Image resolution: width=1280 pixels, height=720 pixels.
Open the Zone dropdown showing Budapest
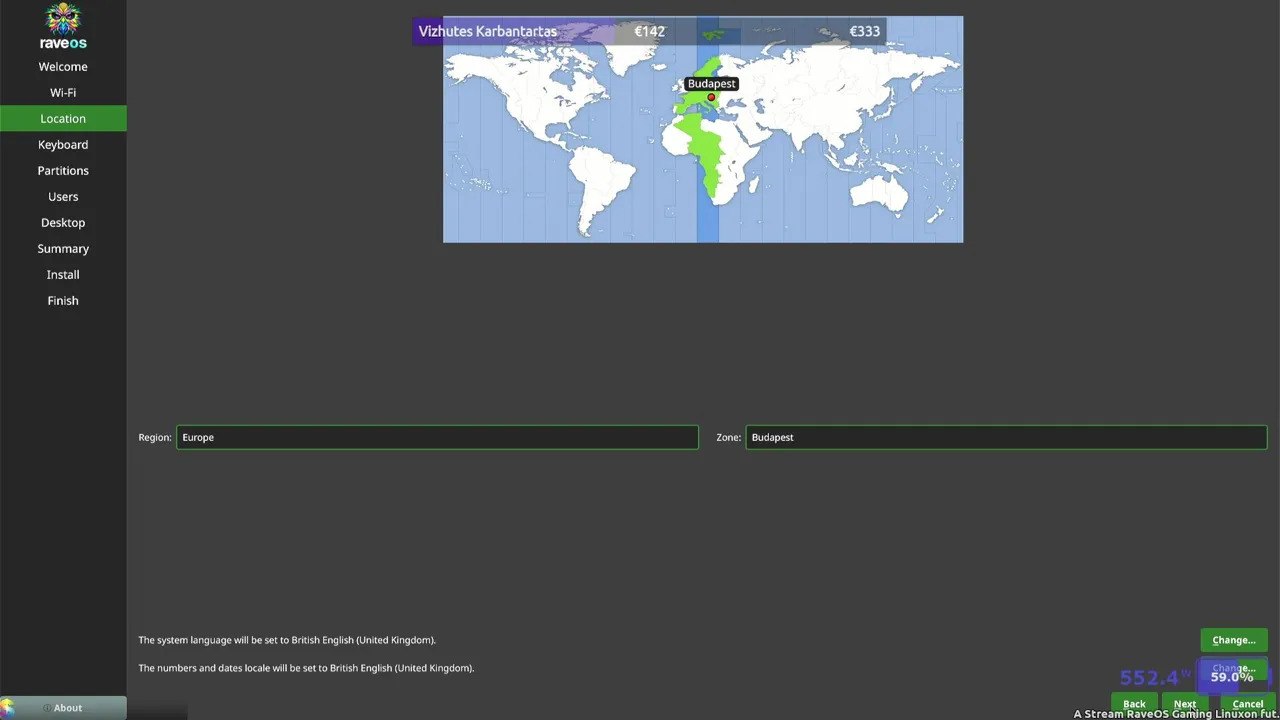tap(1006, 437)
